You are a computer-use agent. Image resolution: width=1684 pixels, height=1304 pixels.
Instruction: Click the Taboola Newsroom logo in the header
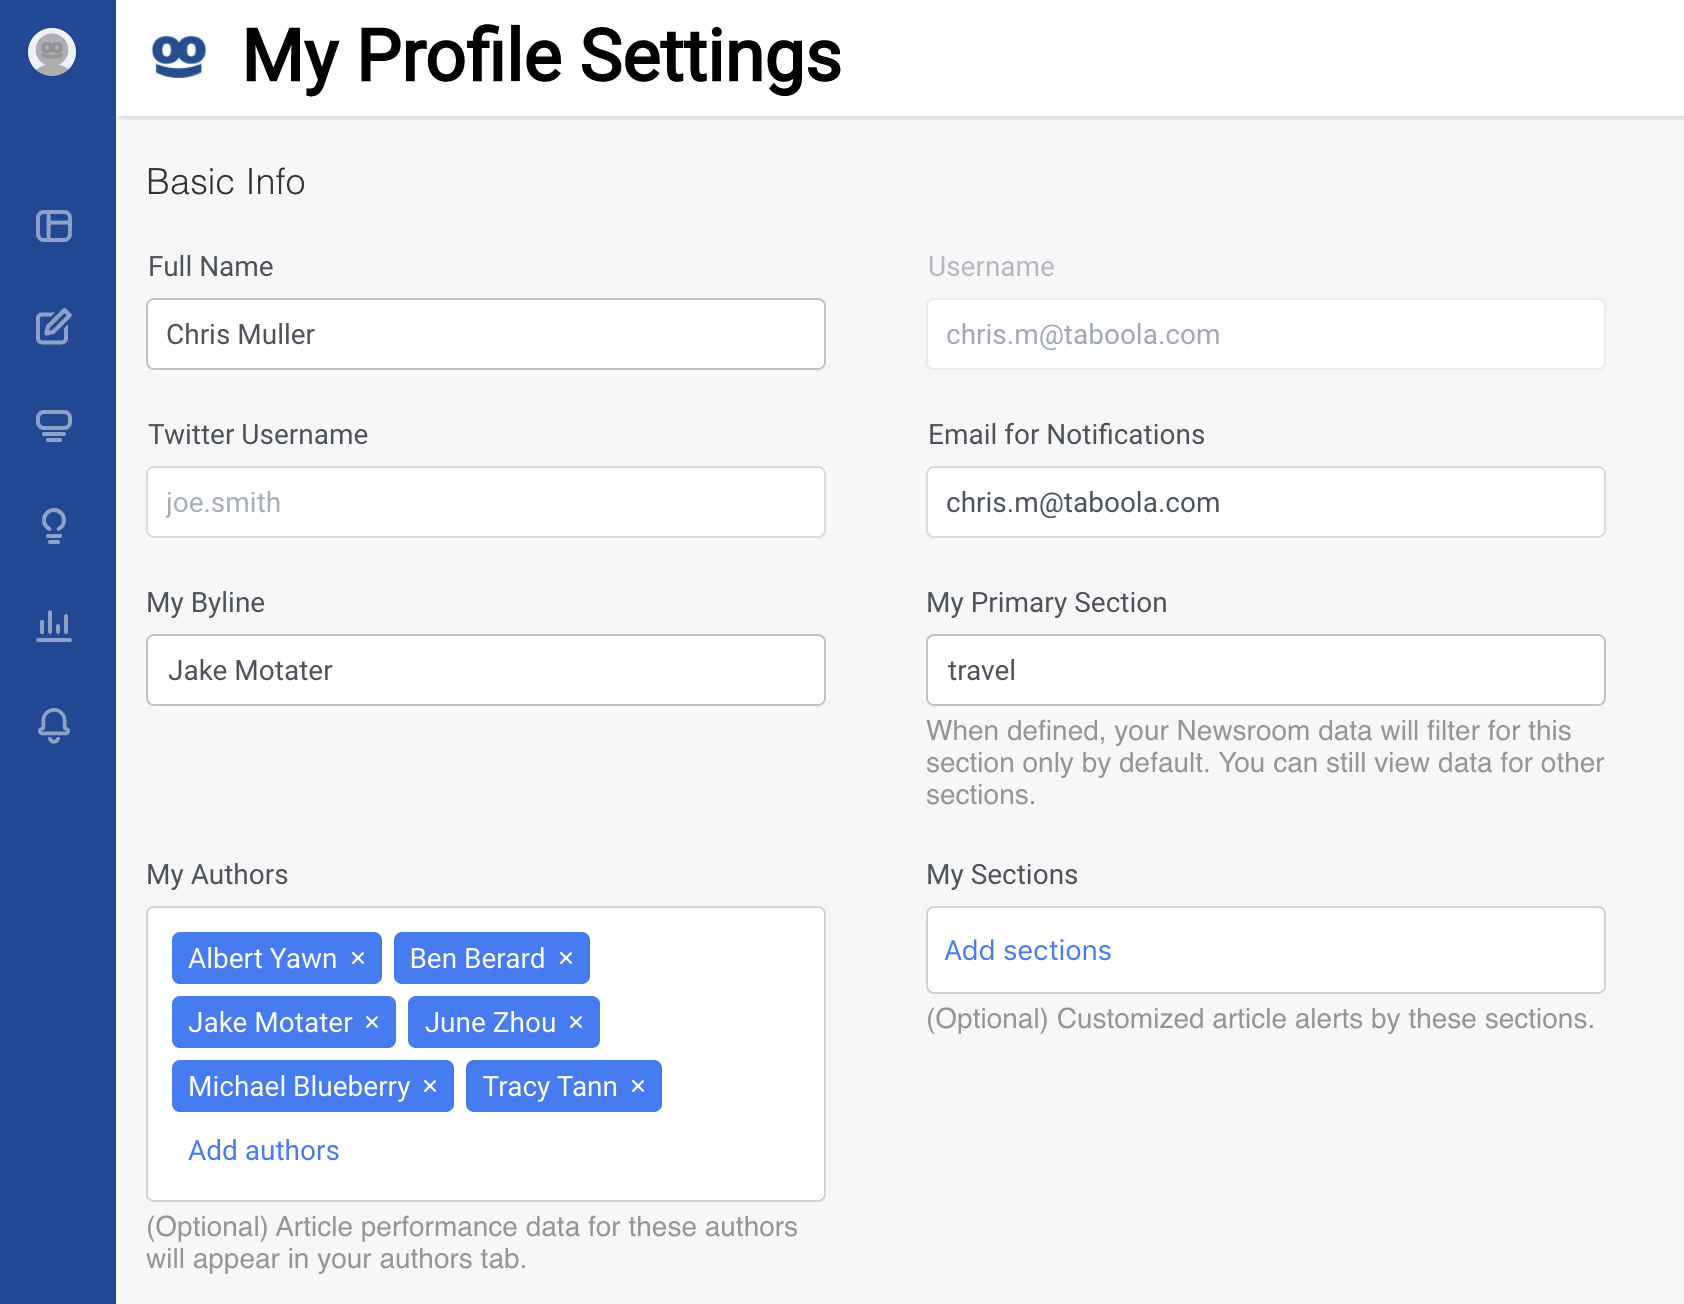177,57
